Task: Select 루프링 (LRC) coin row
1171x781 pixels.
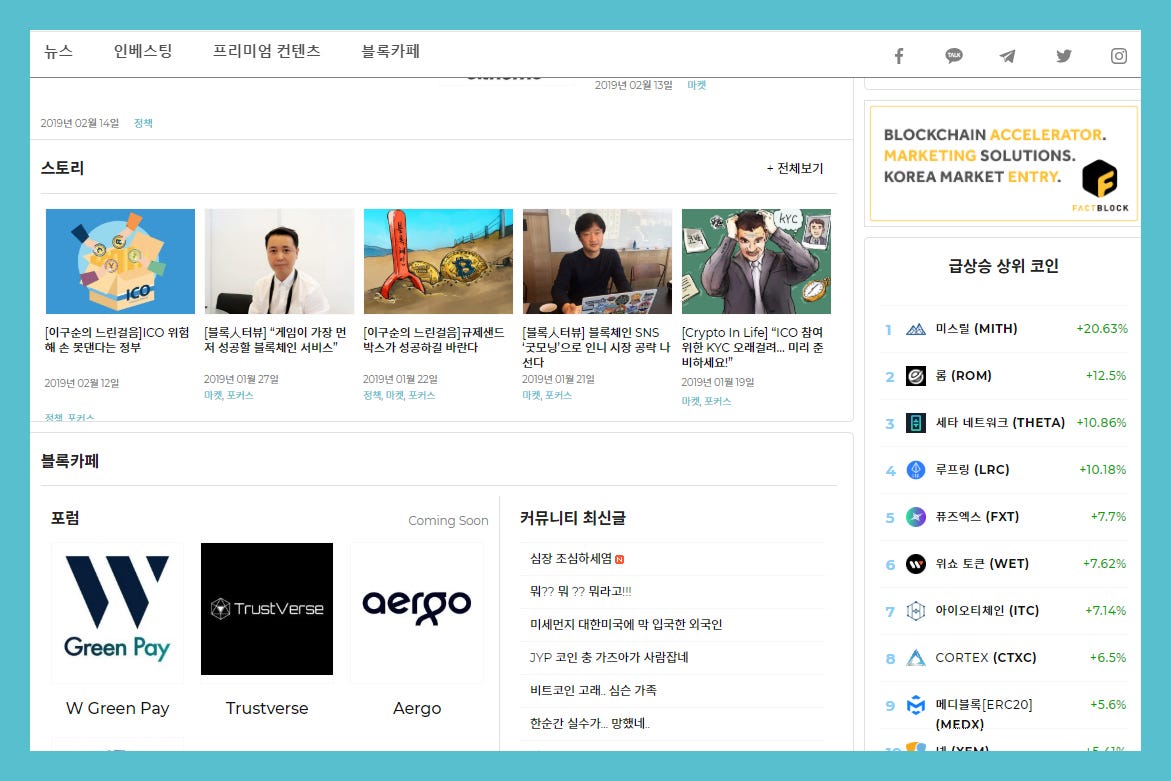Action: [x=1004, y=470]
